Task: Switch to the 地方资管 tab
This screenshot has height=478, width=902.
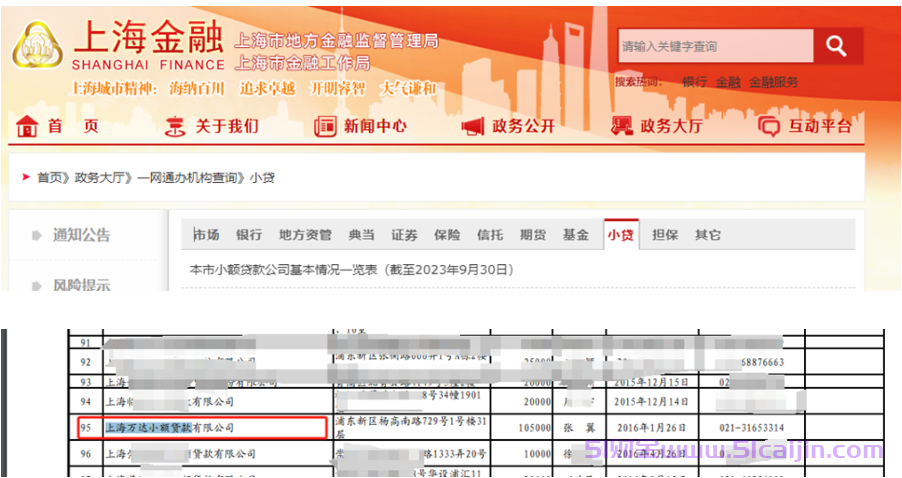Action: [x=305, y=235]
